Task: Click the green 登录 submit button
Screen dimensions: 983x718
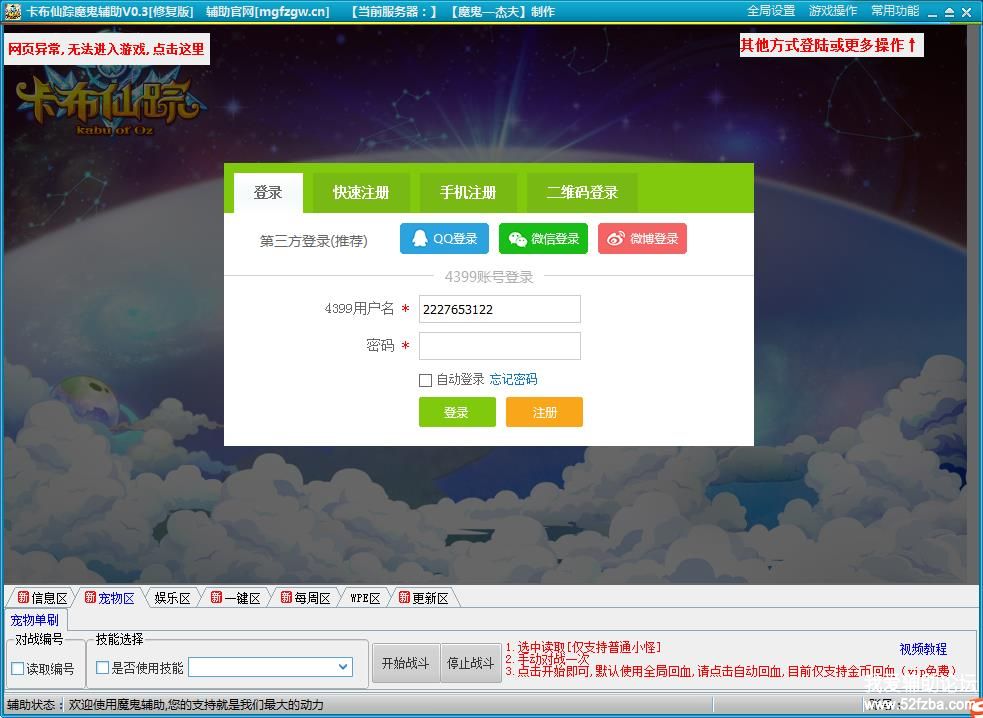Action: [457, 412]
